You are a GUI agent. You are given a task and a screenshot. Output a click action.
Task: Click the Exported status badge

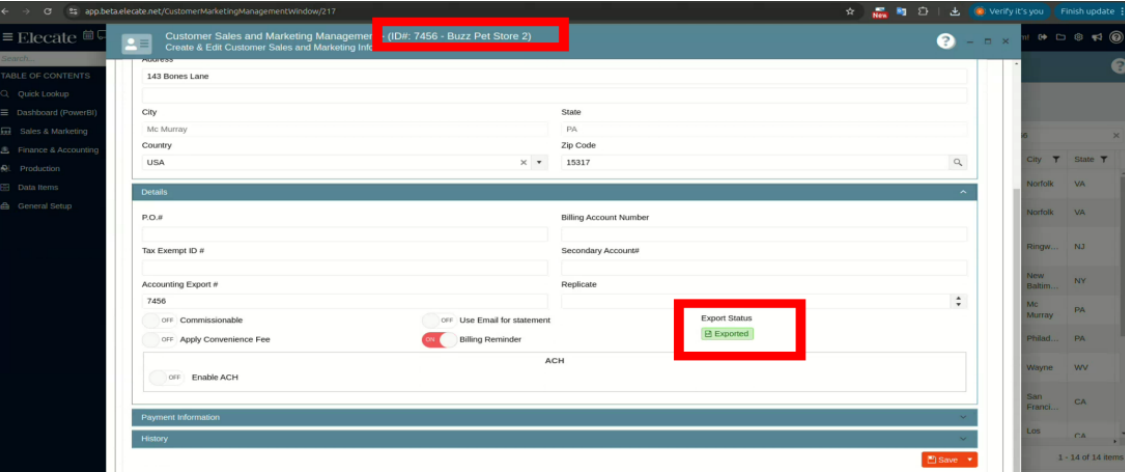click(x=728, y=334)
